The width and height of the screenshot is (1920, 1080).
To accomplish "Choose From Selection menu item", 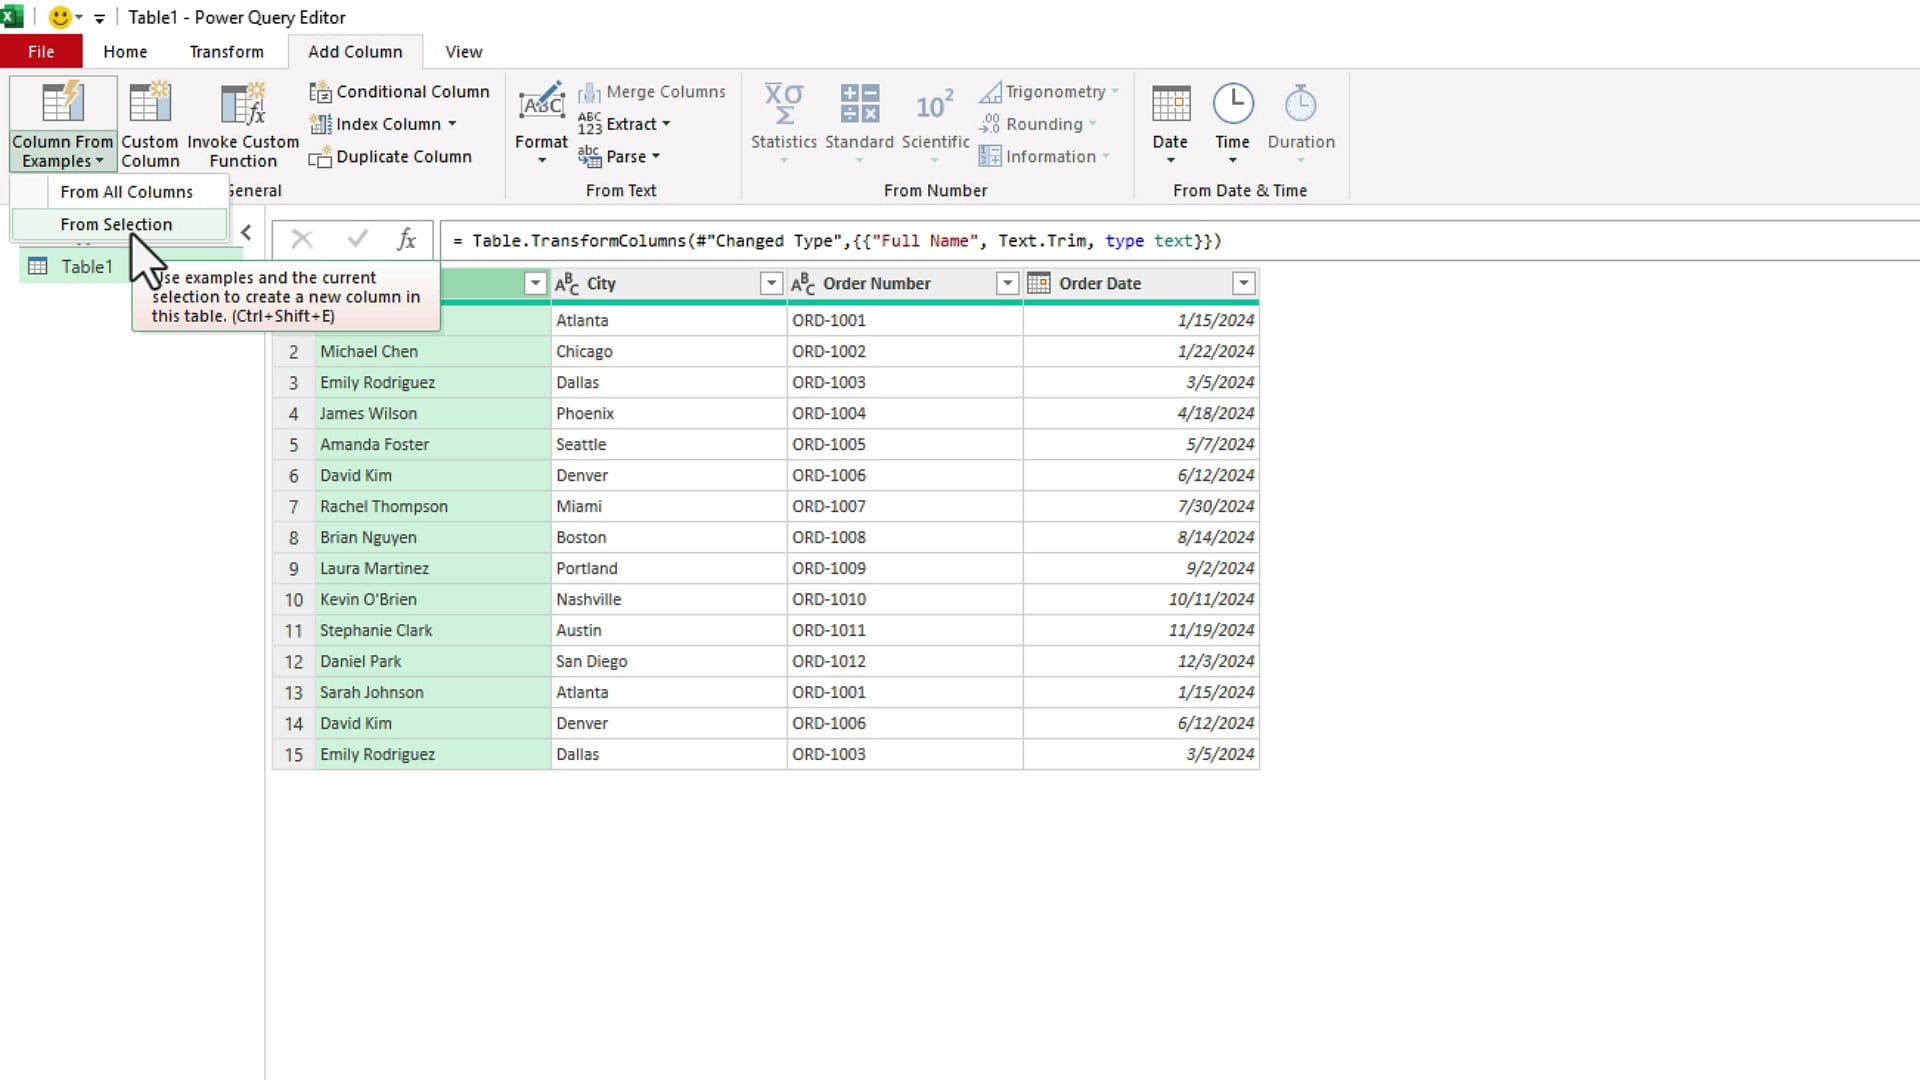I will tap(119, 225).
